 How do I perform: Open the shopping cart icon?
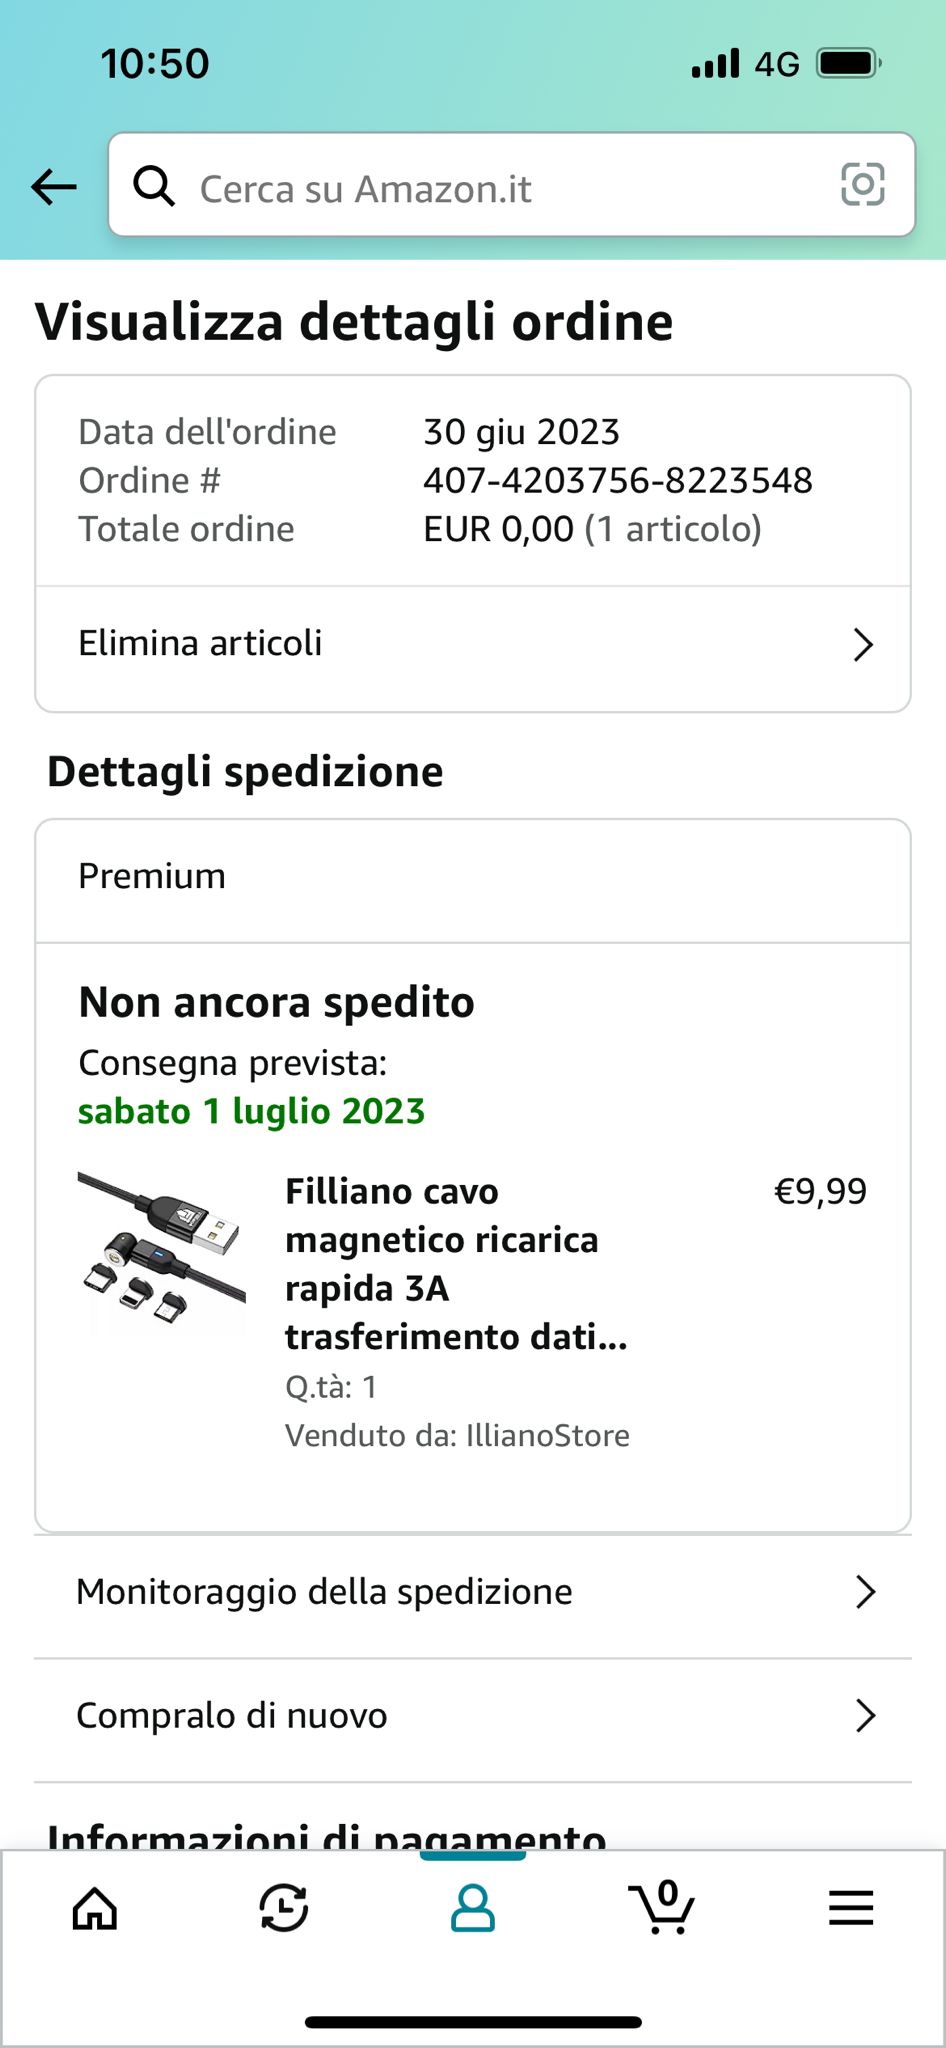[661, 1908]
